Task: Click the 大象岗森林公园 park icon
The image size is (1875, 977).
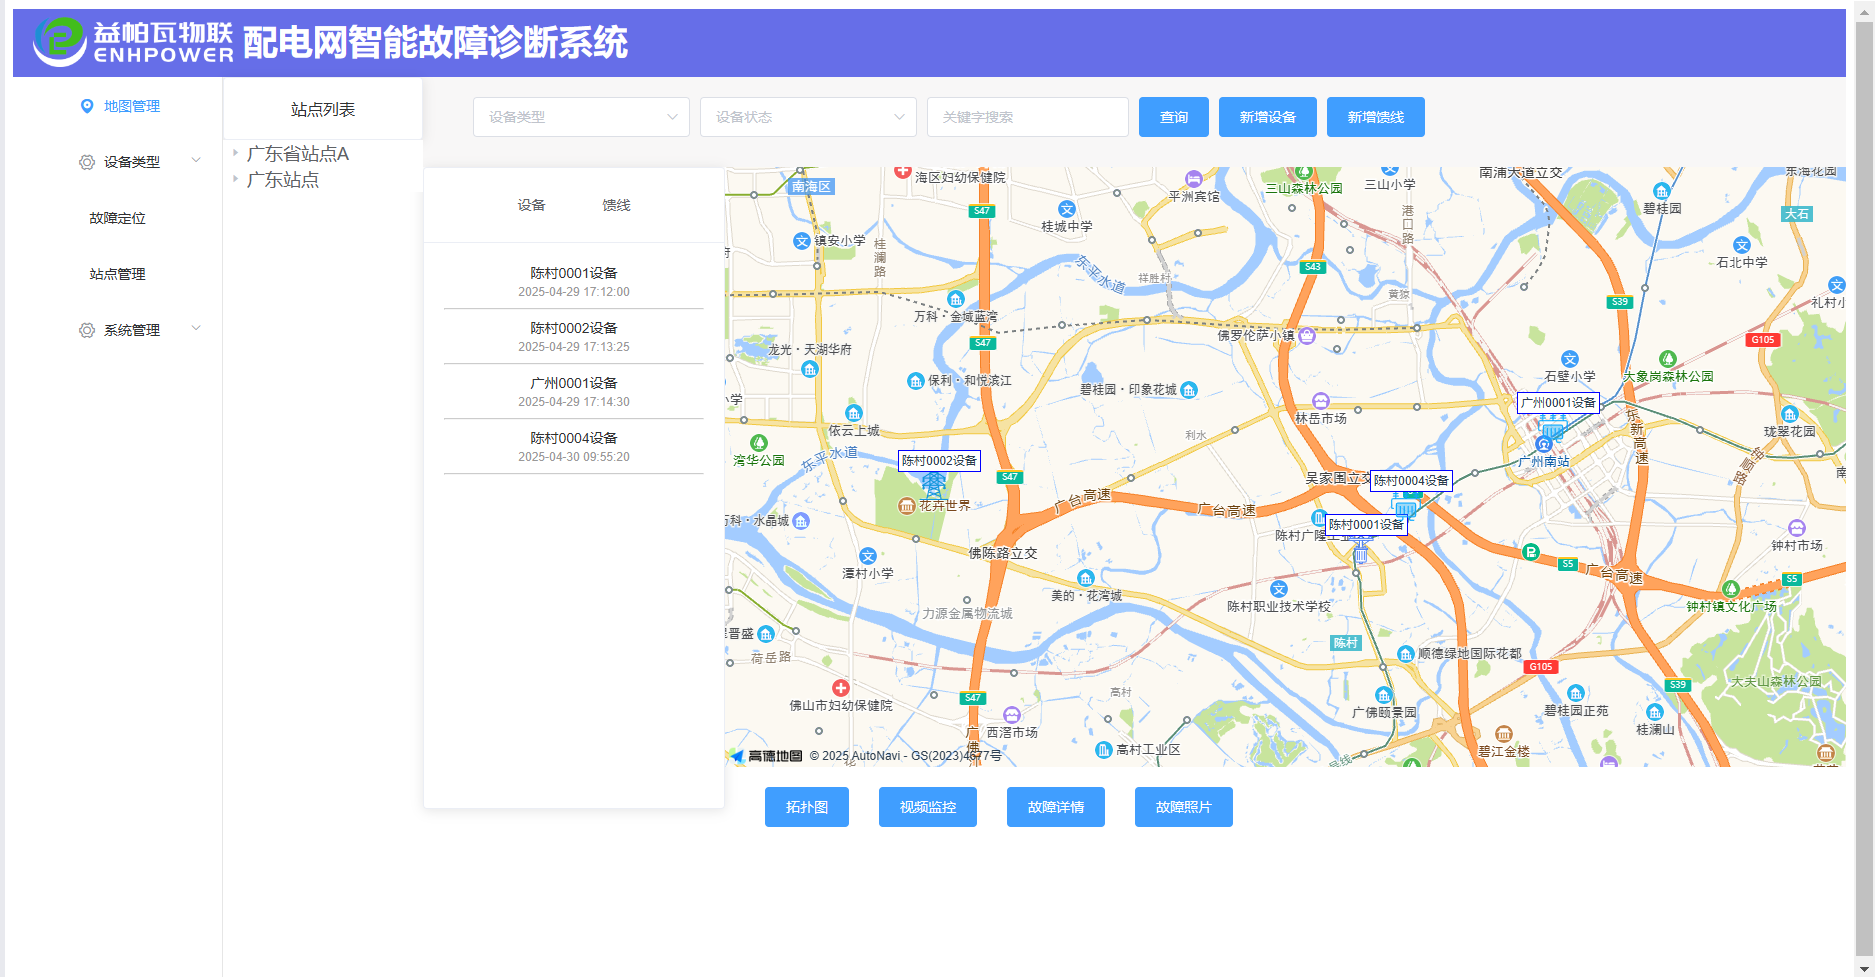Action: coord(1668,359)
